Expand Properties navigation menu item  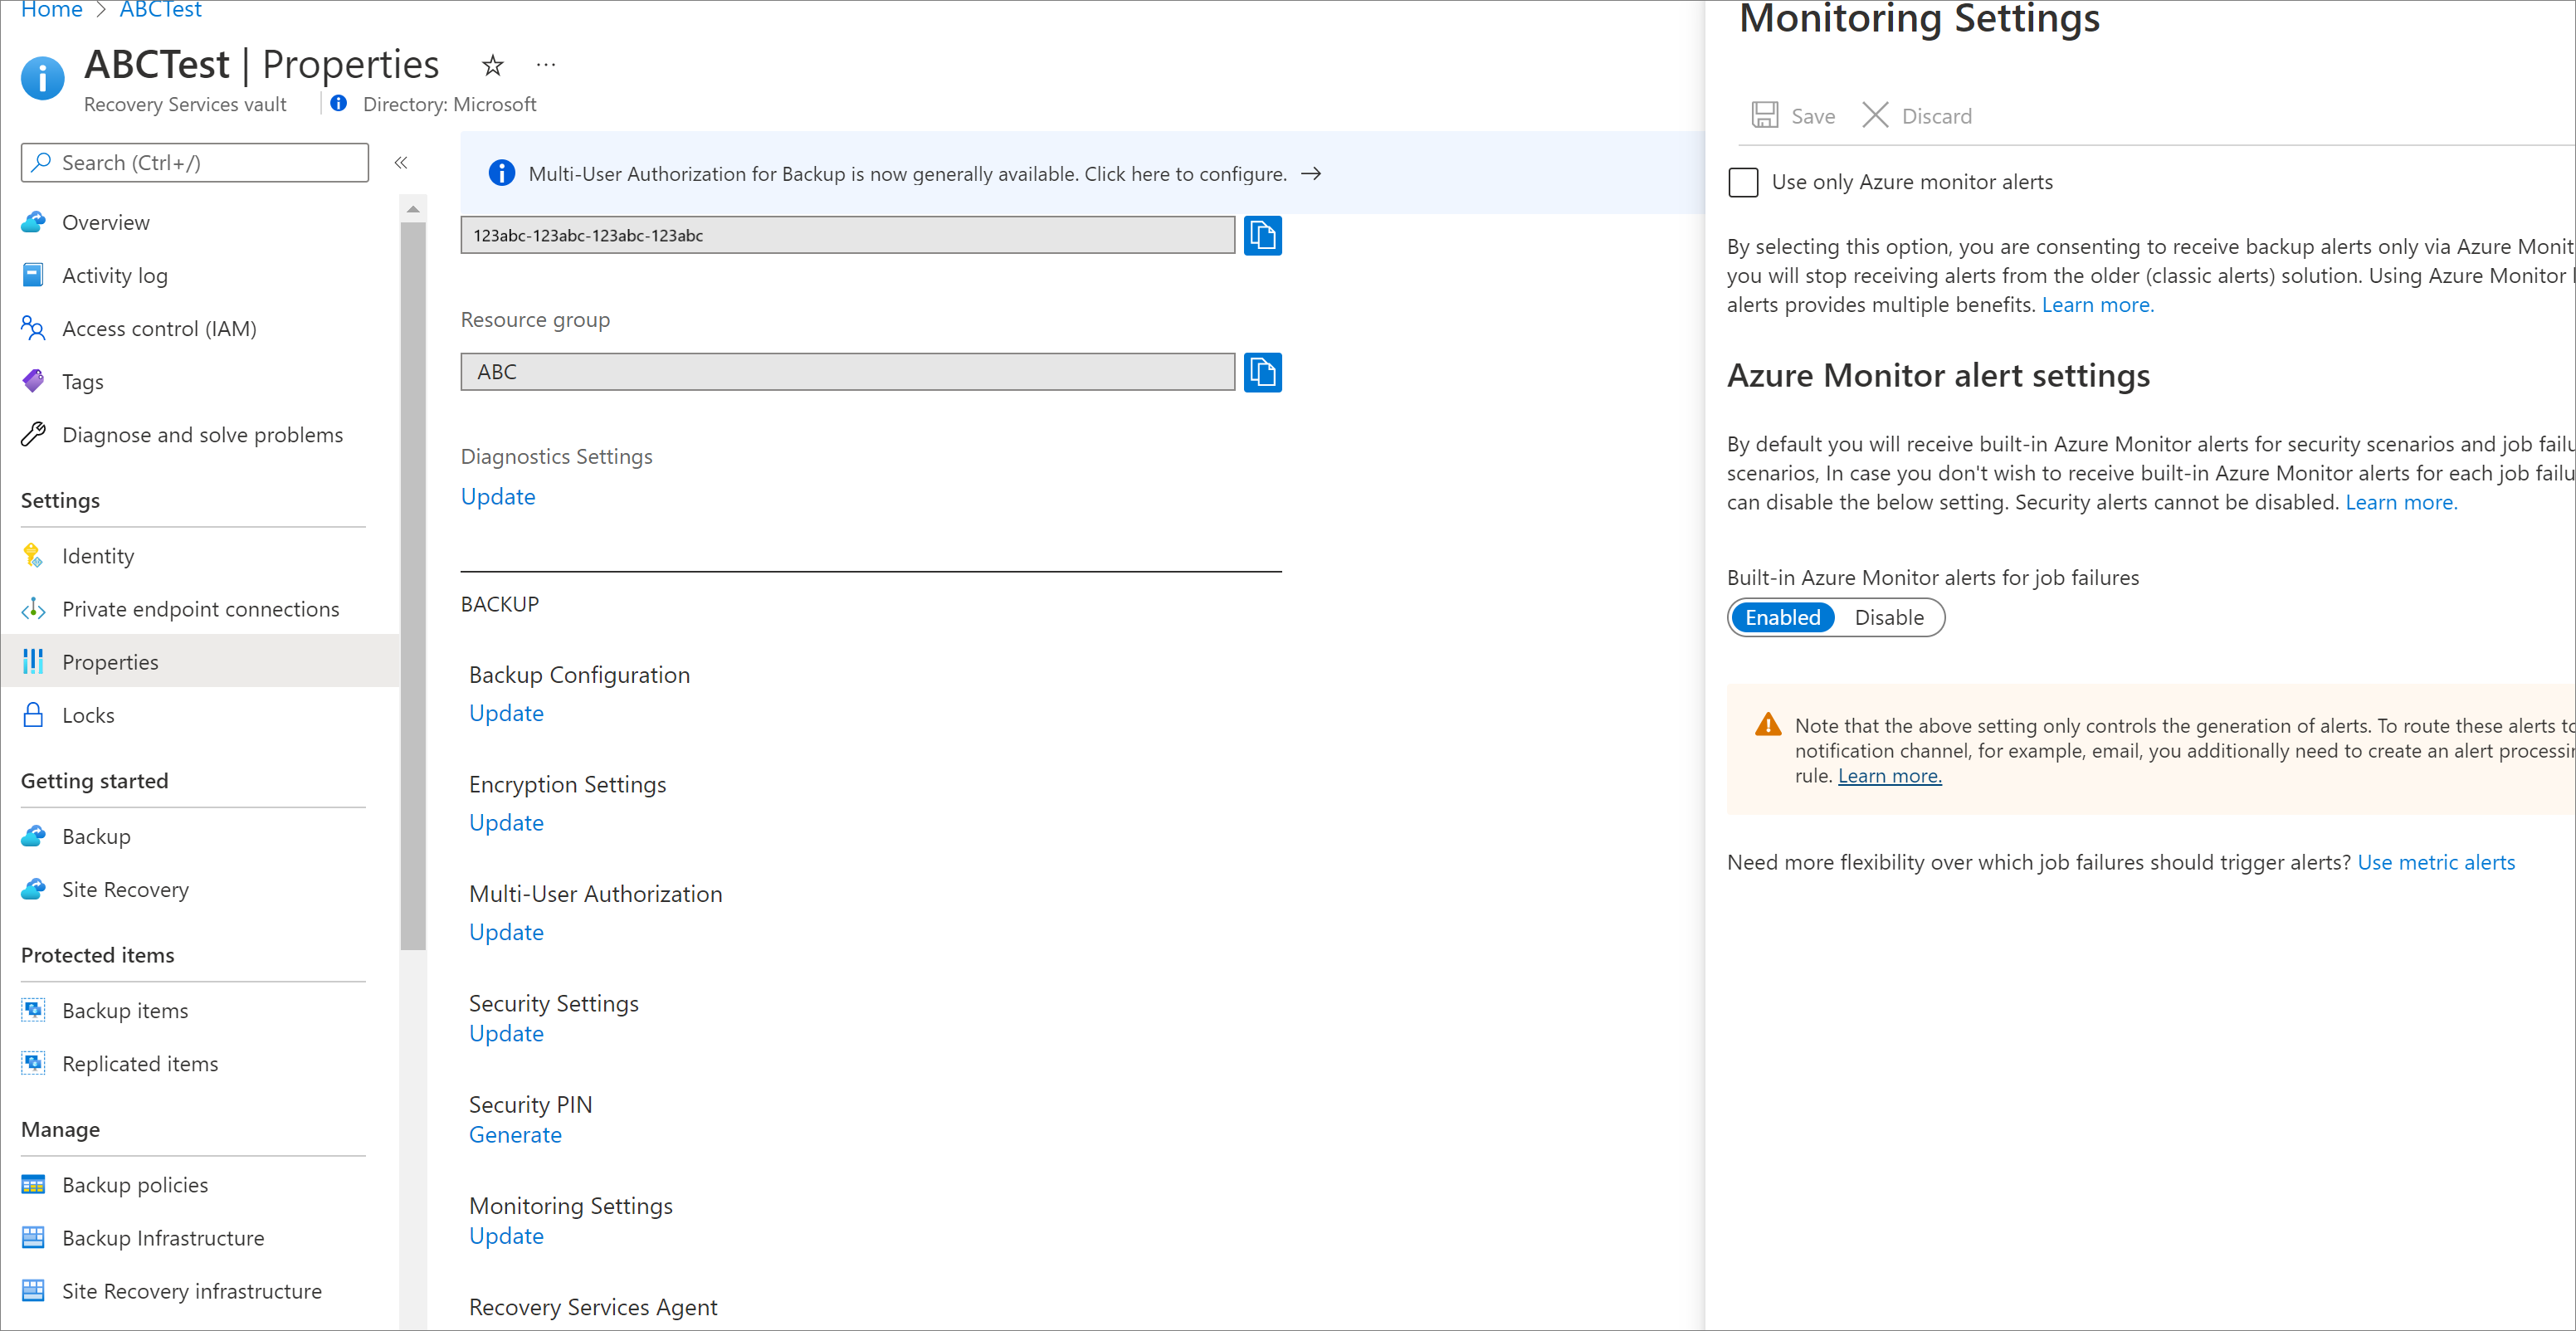110,661
